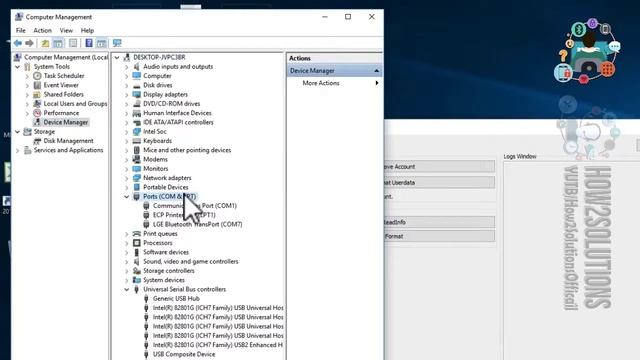Select Device Manager in console tree
The height and width of the screenshot is (360, 640).
[x=66, y=122]
